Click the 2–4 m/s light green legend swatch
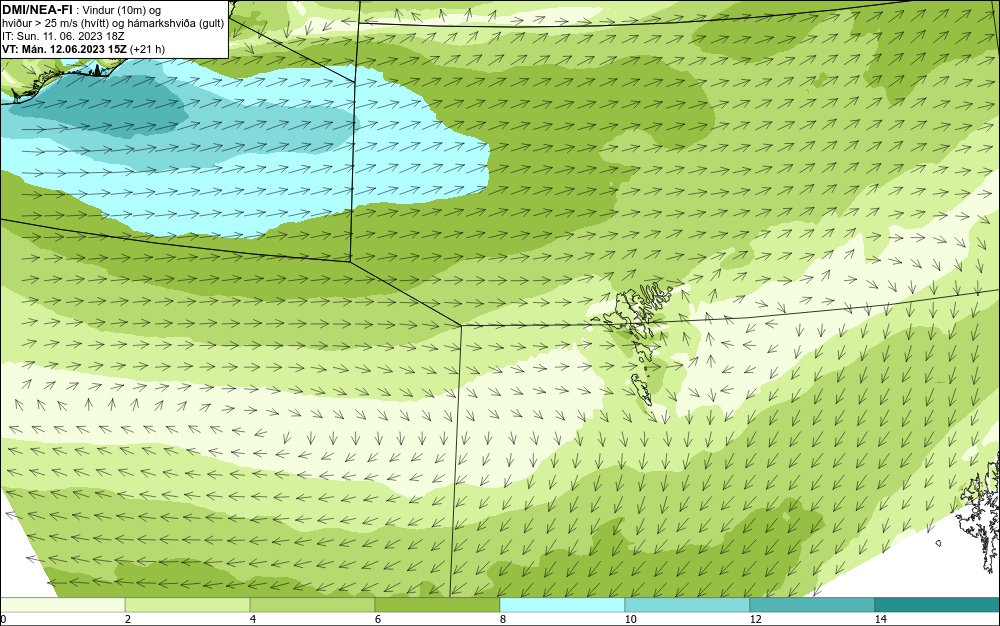This screenshot has width=1000, height=626. 188,605
